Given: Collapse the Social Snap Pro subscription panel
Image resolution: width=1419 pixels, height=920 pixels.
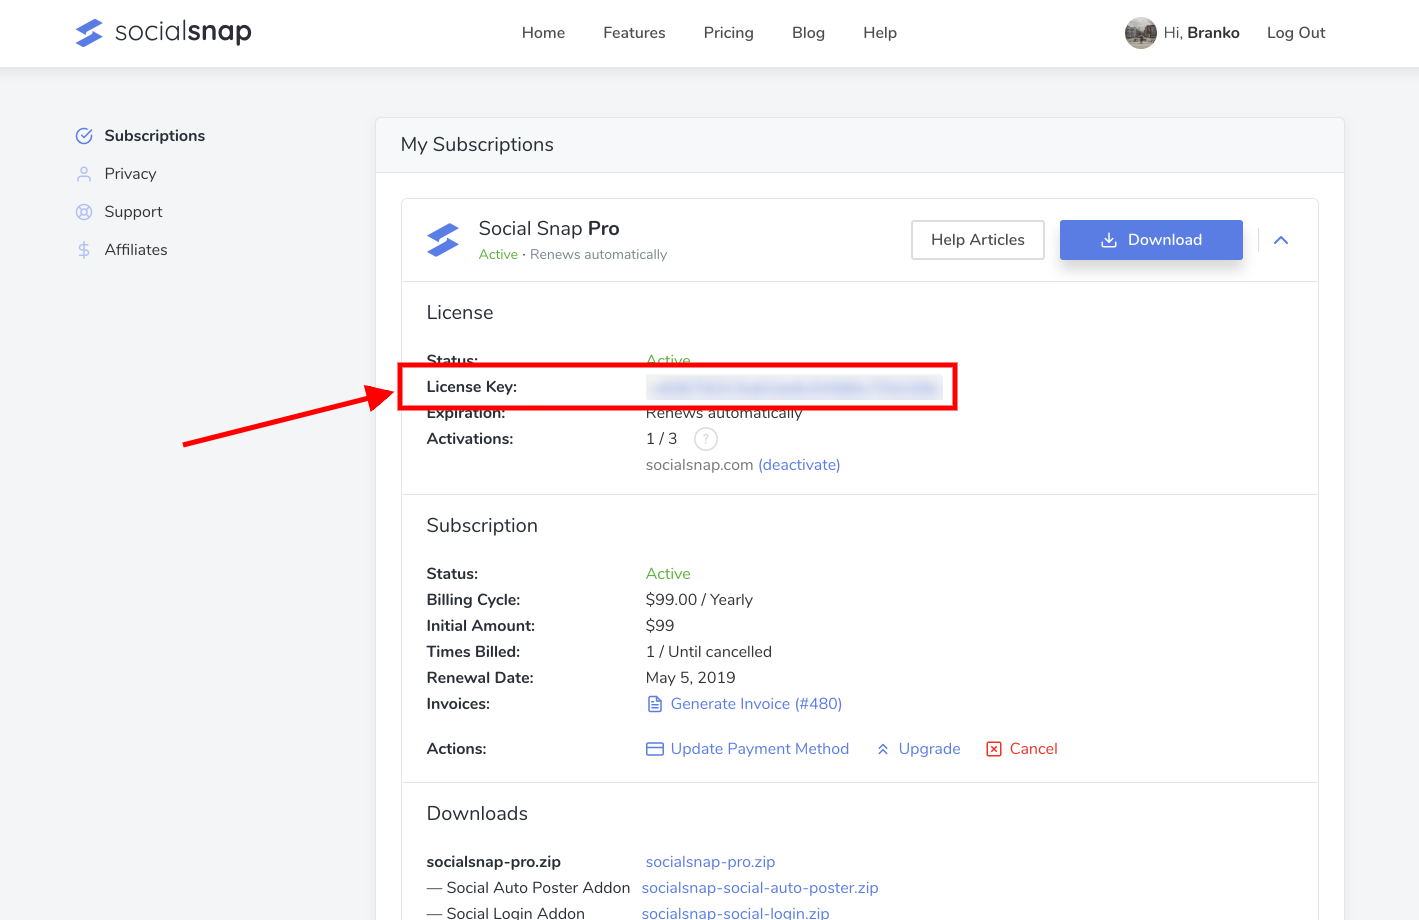Looking at the screenshot, I should (x=1280, y=240).
